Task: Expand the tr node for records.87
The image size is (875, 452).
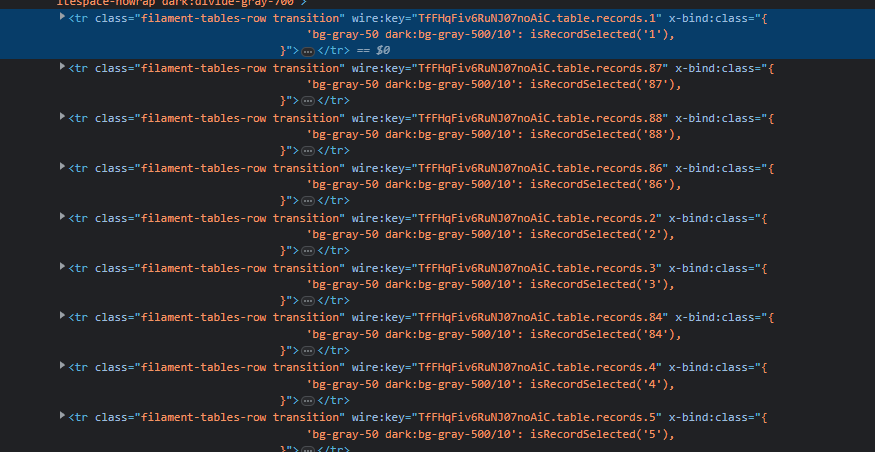Action: point(62,66)
